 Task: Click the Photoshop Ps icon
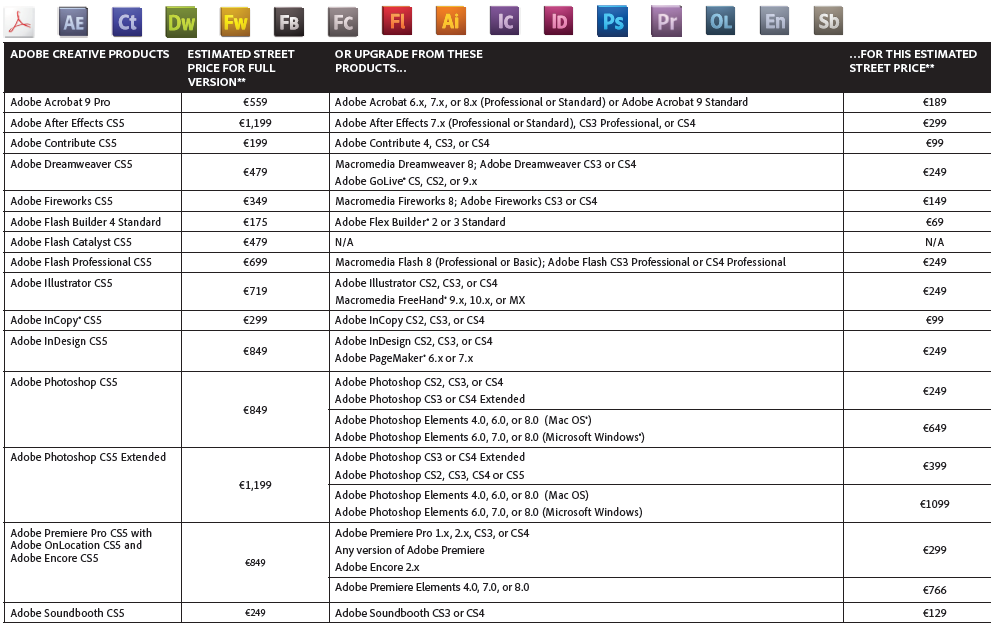click(612, 22)
